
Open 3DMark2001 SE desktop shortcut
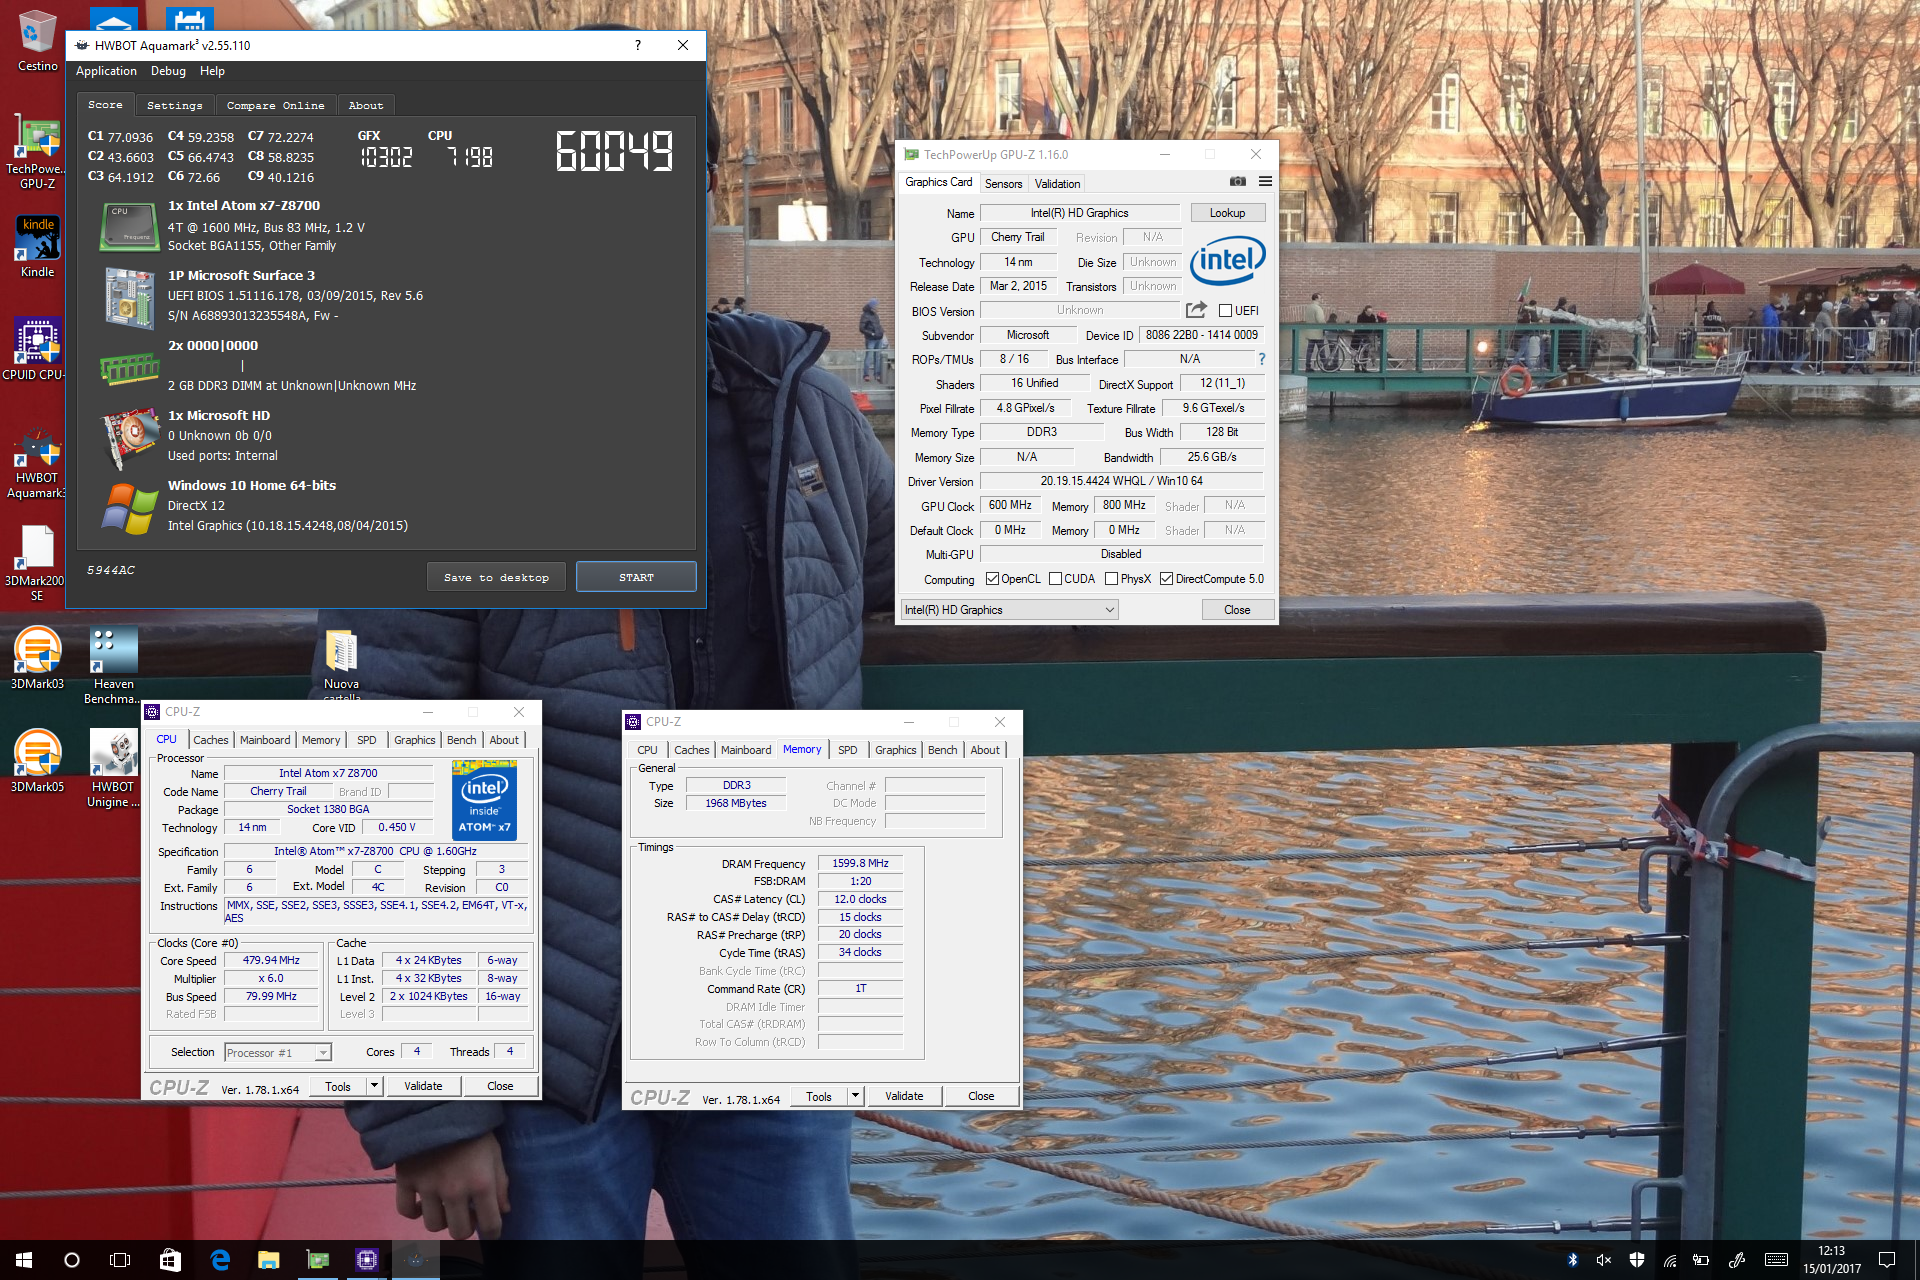[x=37, y=563]
